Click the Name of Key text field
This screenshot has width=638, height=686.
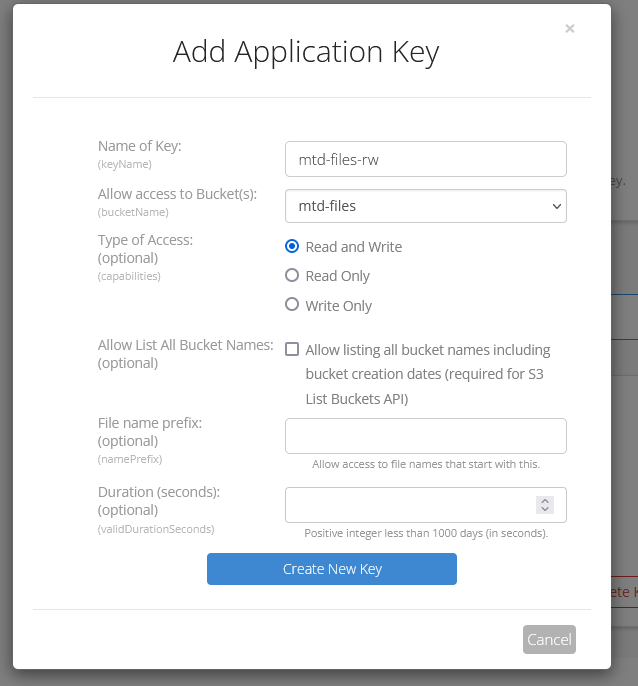425,159
